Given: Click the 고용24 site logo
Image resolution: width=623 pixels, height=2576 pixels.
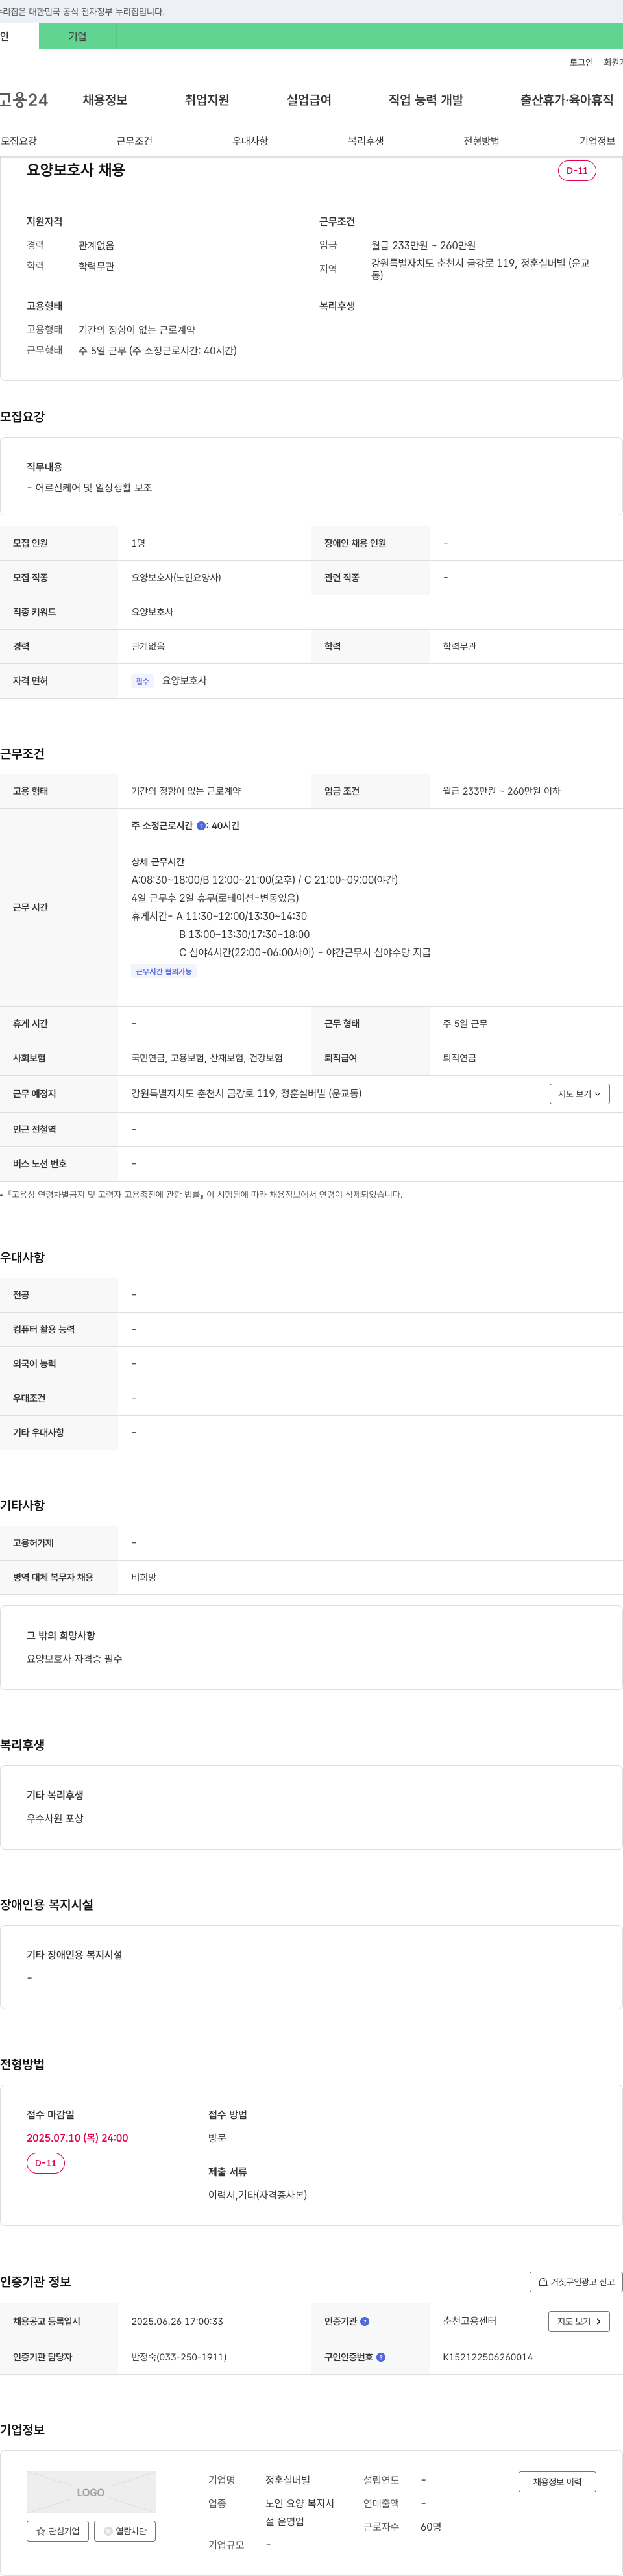Looking at the screenshot, I should (x=23, y=100).
